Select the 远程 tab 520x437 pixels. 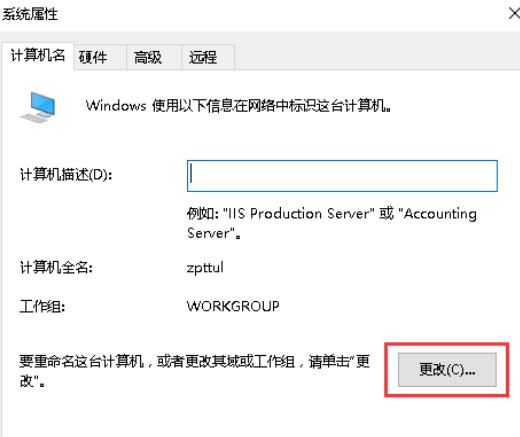pos(203,57)
